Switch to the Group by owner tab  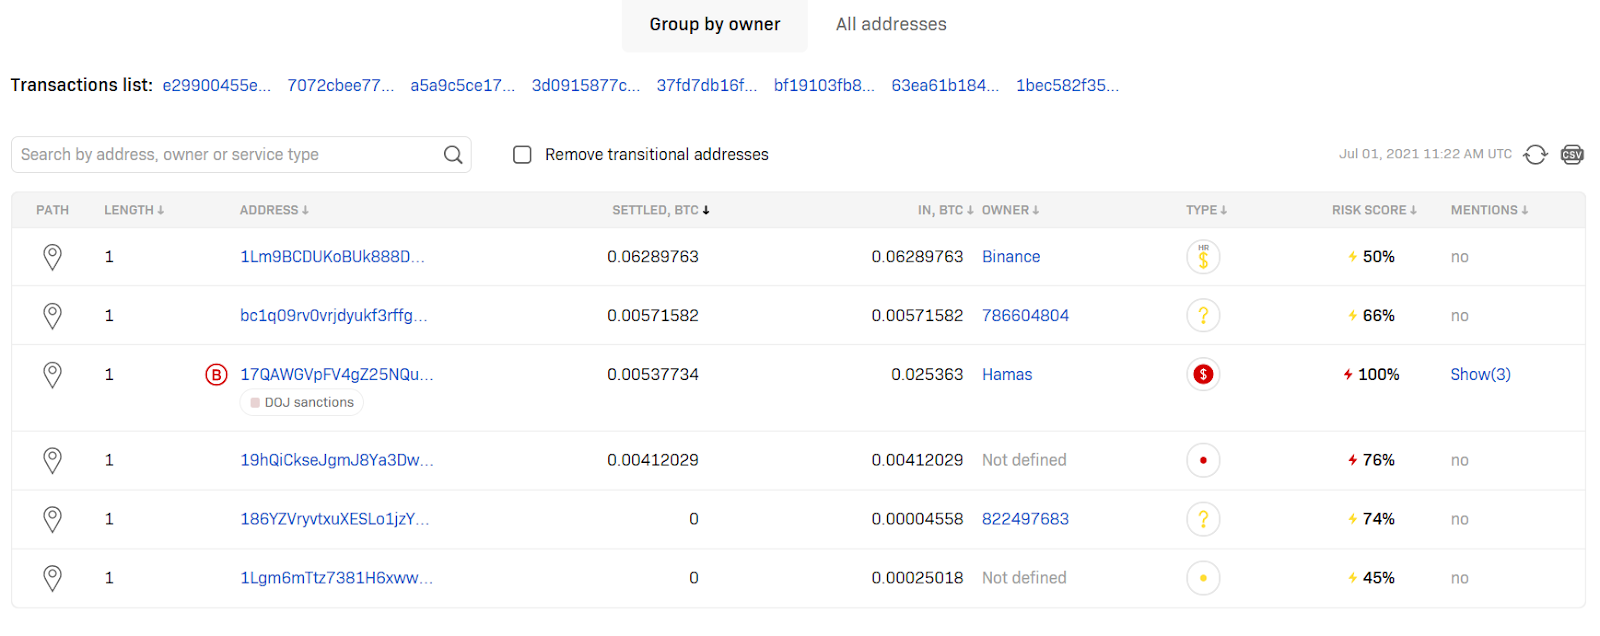coord(714,25)
